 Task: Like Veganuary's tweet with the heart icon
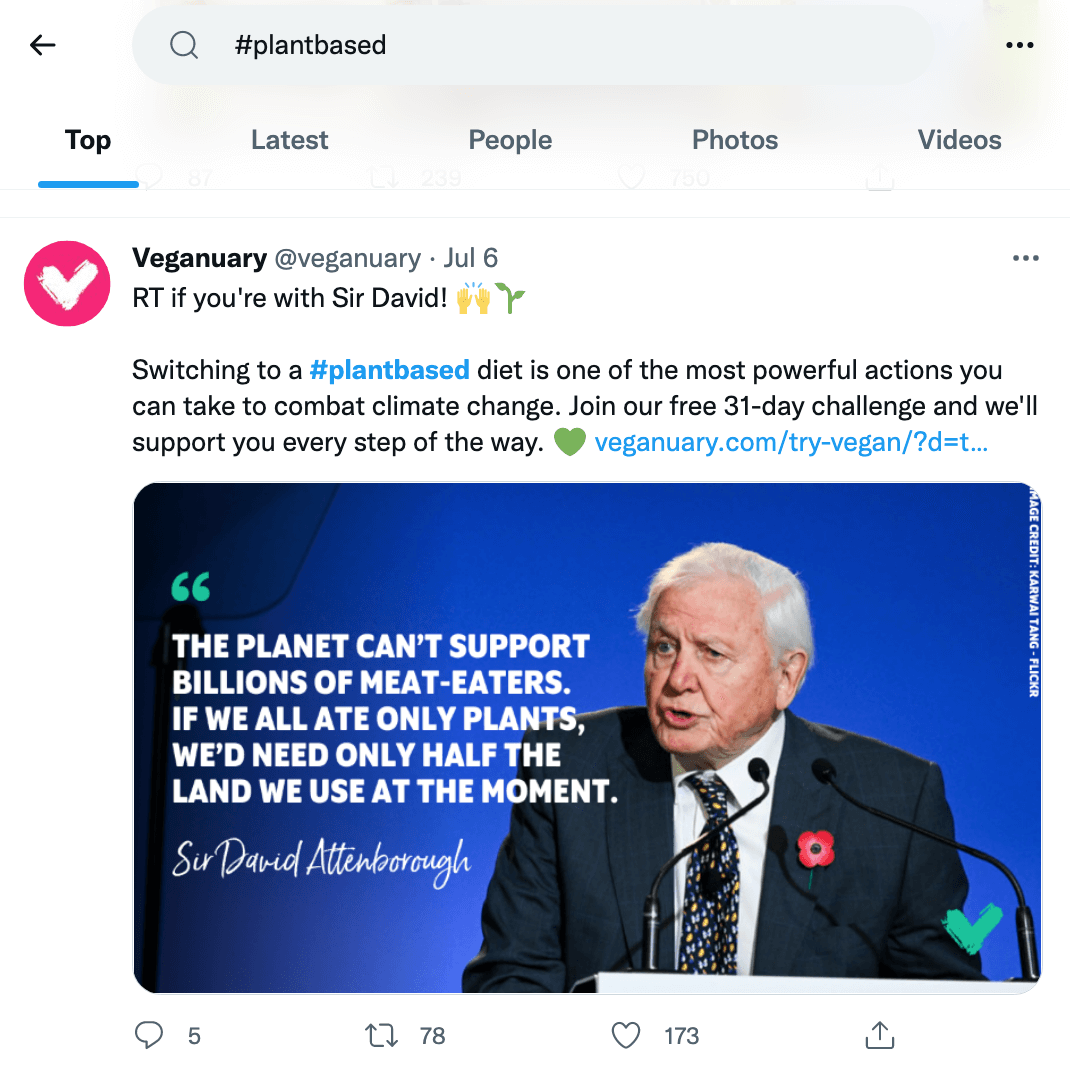(x=625, y=1035)
